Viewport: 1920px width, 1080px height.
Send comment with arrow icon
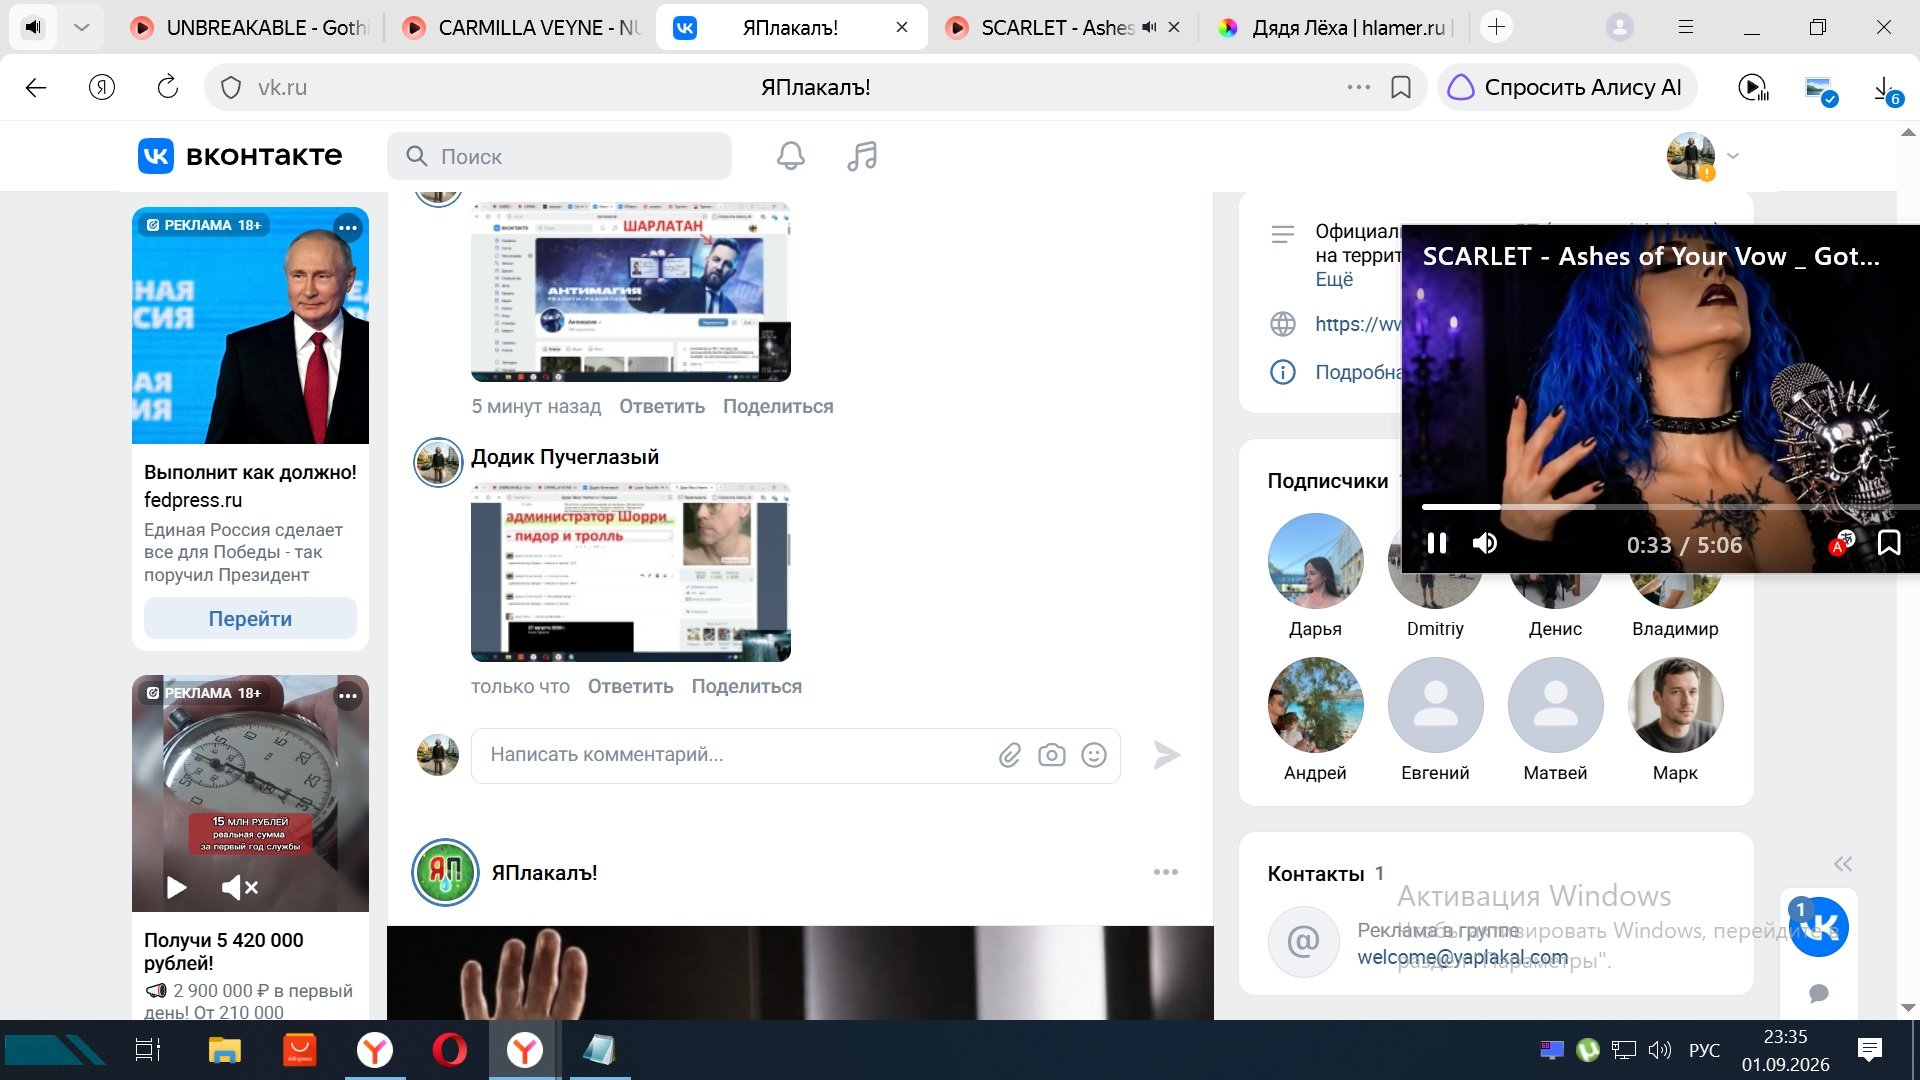tap(1166, 755)
